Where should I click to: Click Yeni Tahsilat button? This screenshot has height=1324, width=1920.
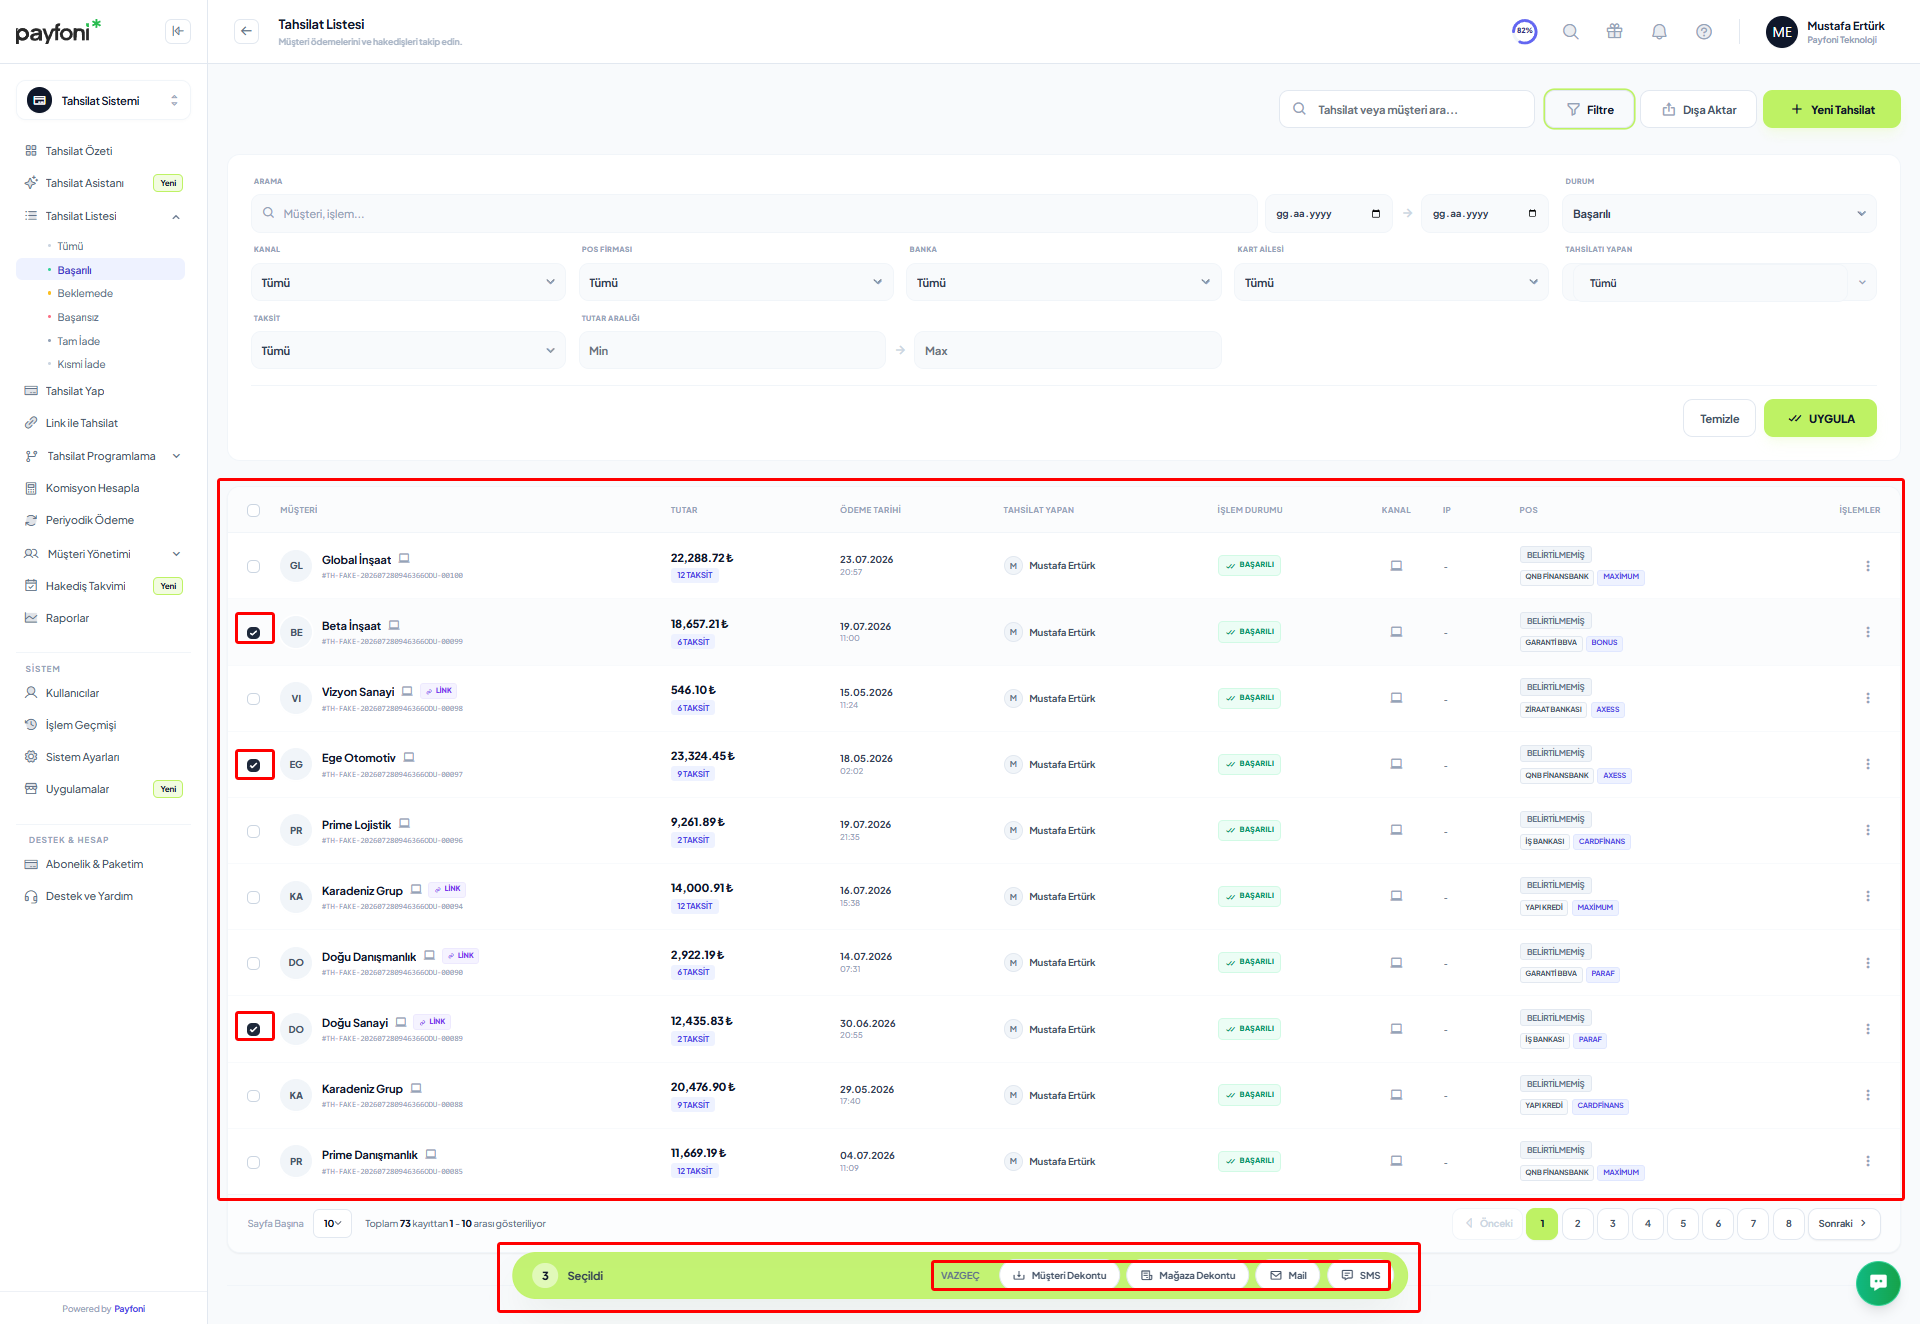tap(1831, 109)
